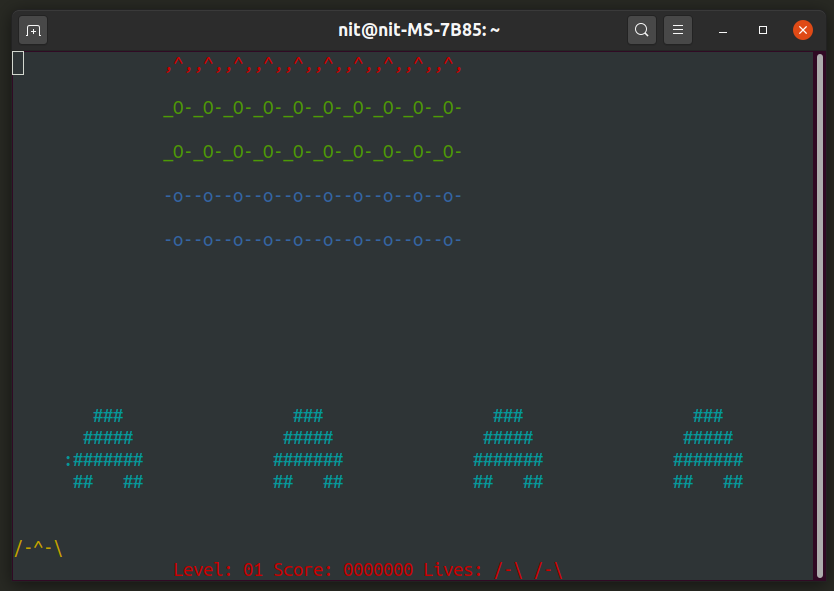Click the yellow player ship /-^-\
834x591 pixels.
point(38,548)
